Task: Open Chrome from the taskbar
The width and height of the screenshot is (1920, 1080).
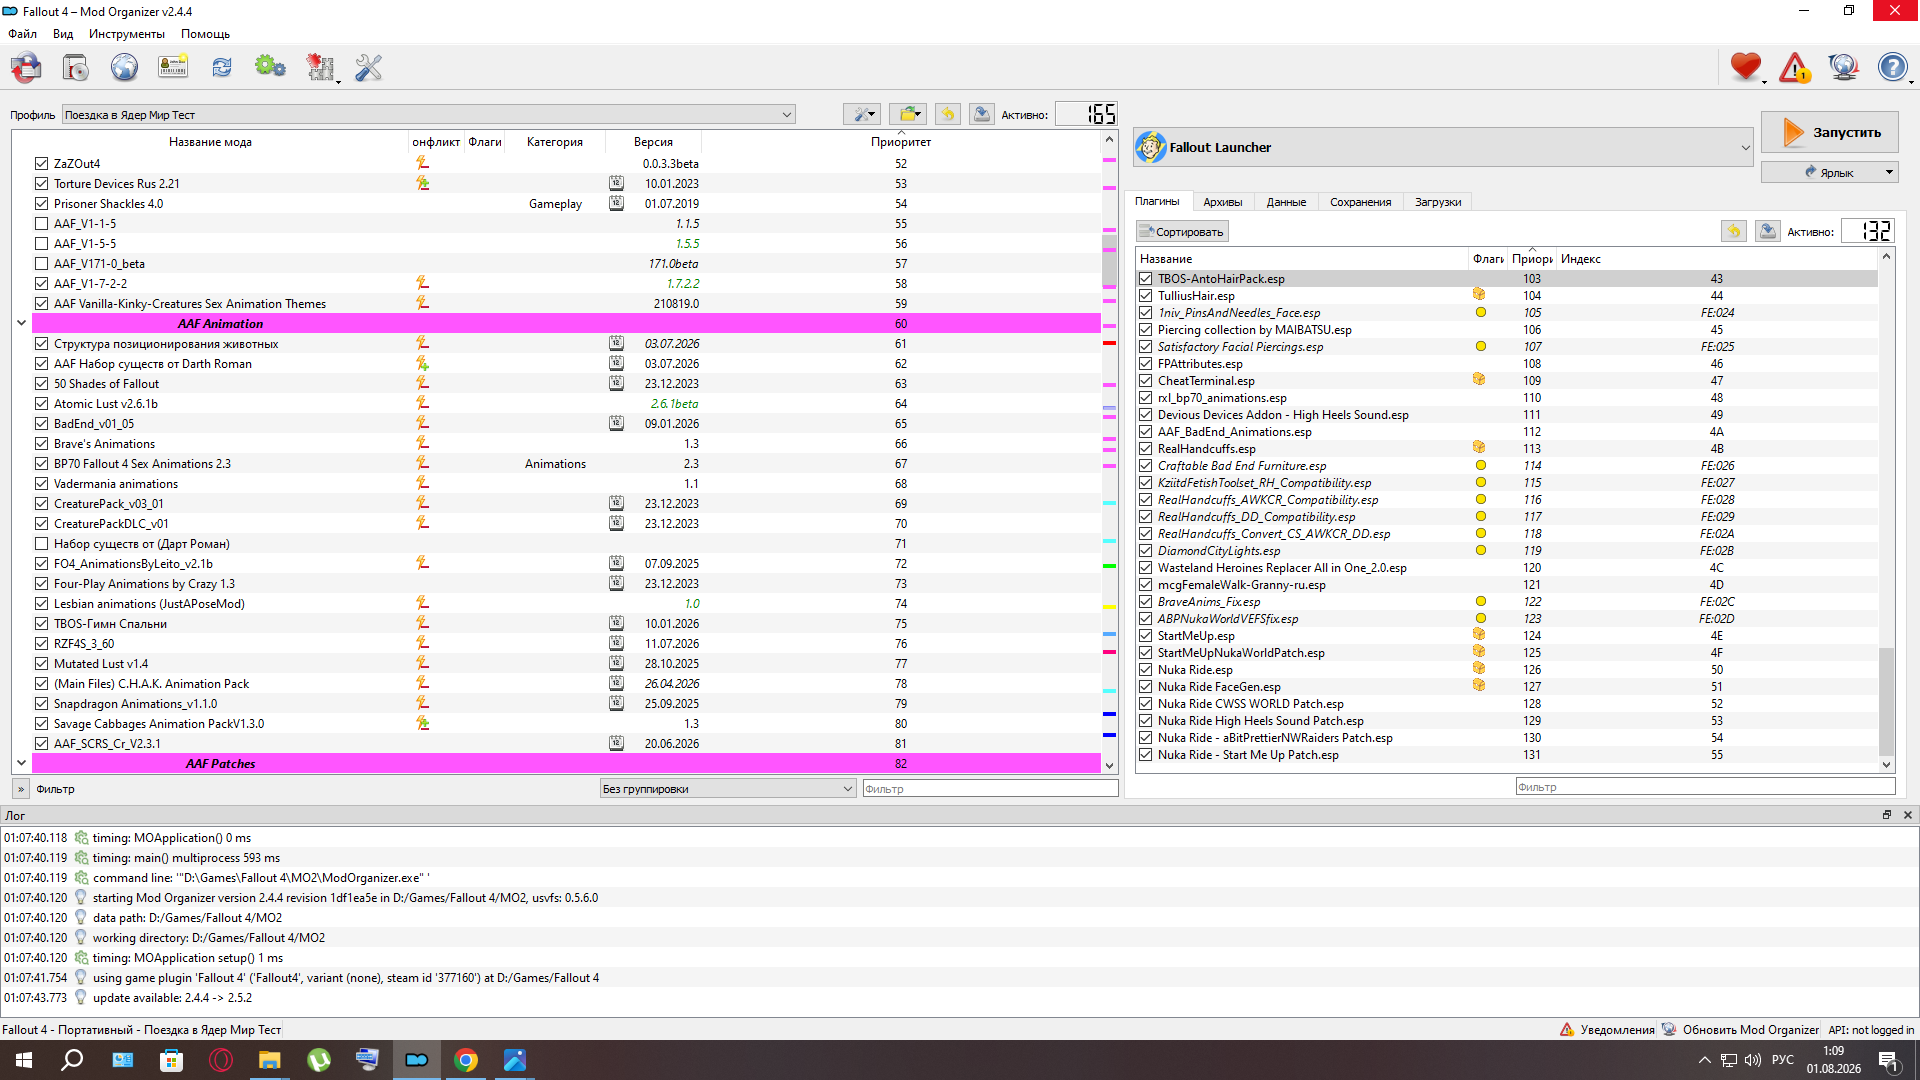Action: pyautogui.click(x=466, y=1060)
